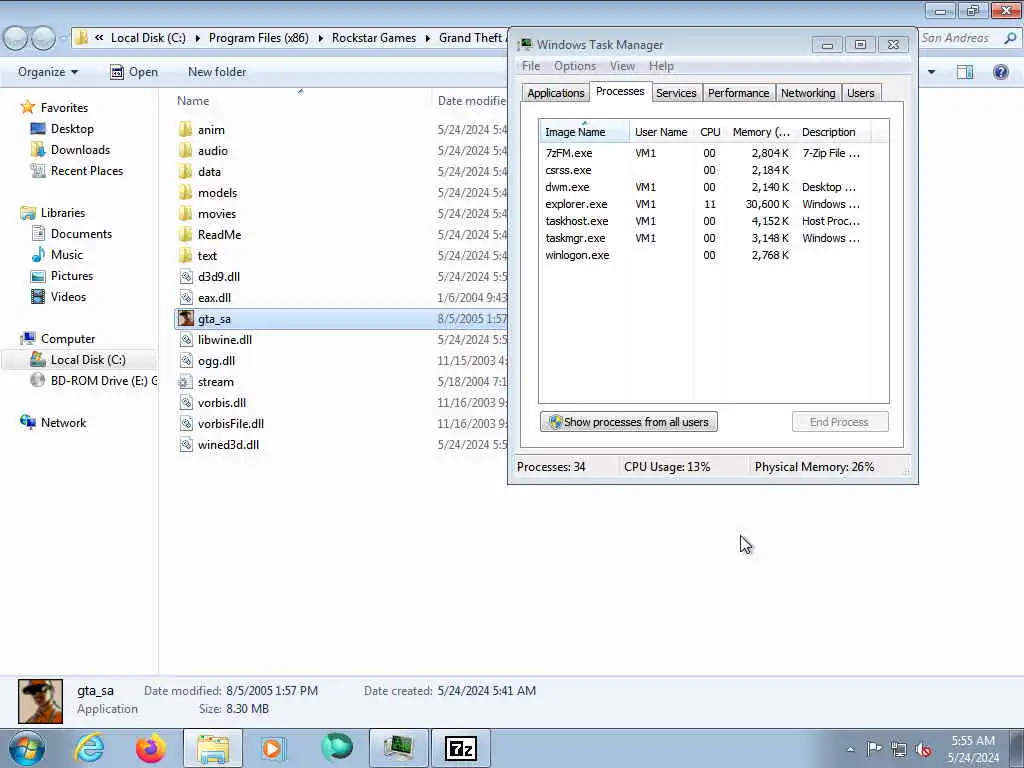Viewport: 1024px width, 768px height.
Task: Show hidden tray icons arrow
Action: 850,749
